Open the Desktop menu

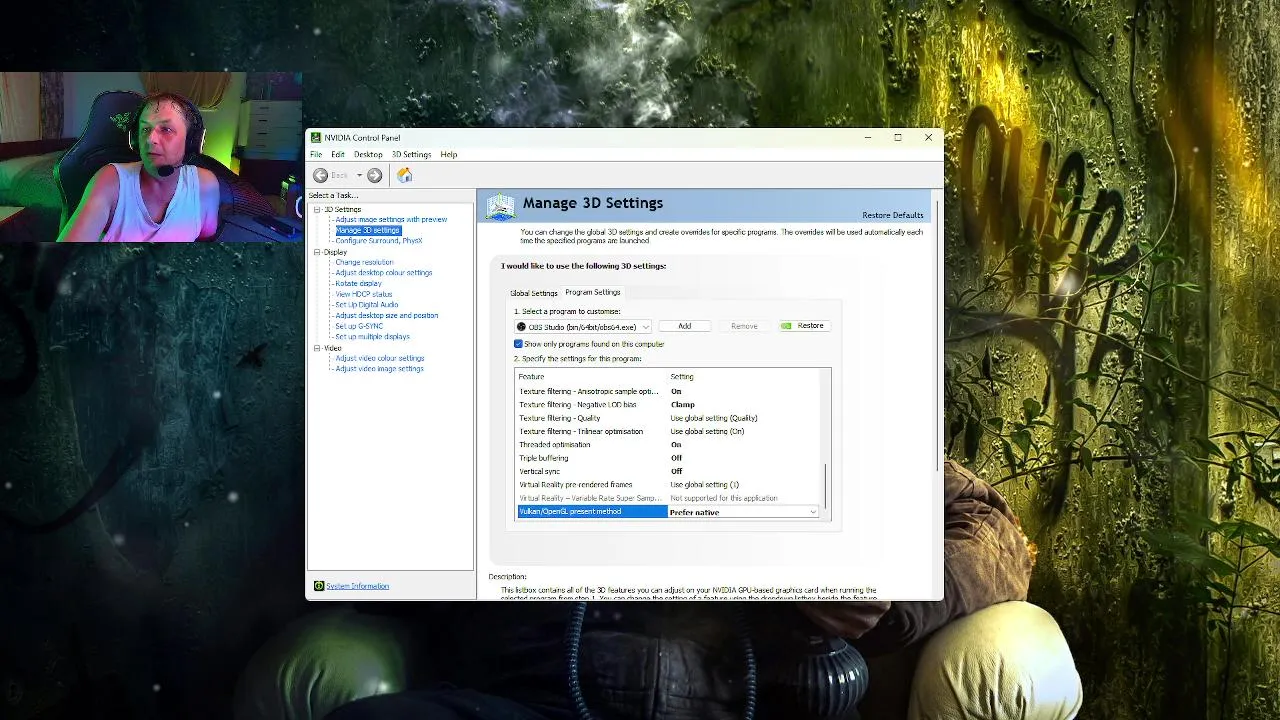368,154
